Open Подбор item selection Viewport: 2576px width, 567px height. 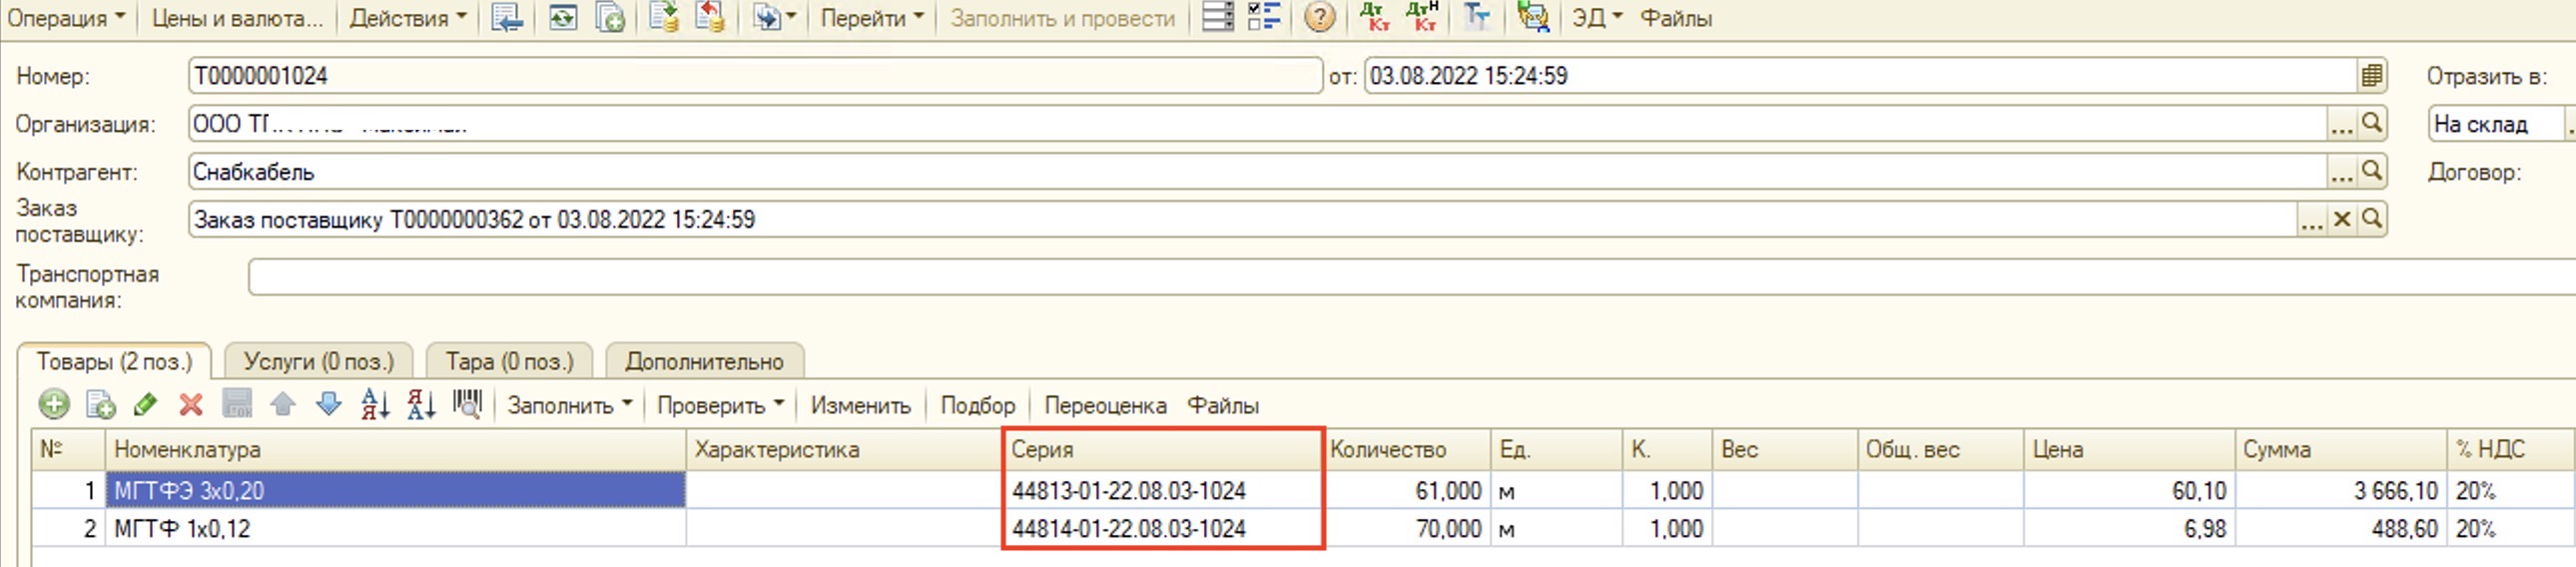tap(977, 405)
